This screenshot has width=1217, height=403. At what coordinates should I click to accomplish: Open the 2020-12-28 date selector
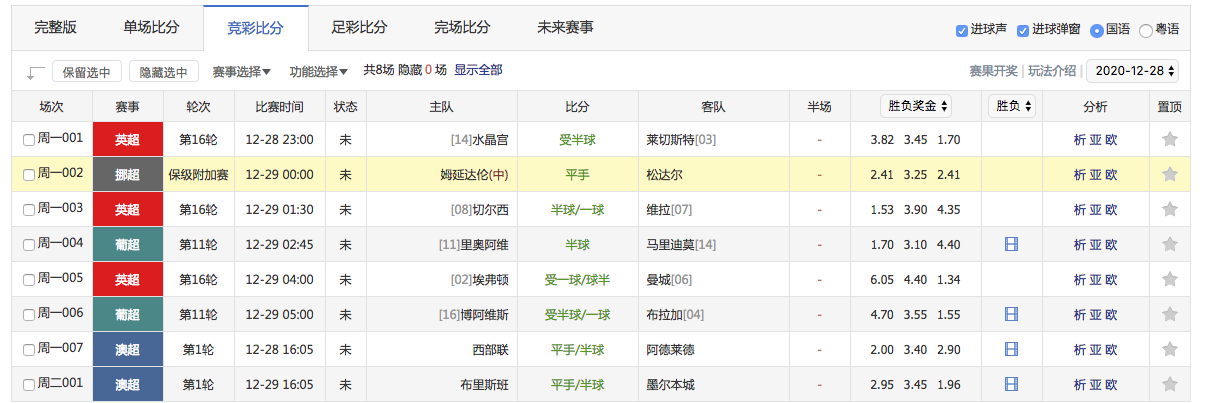pyautogui.click(x=1132, y=71)
